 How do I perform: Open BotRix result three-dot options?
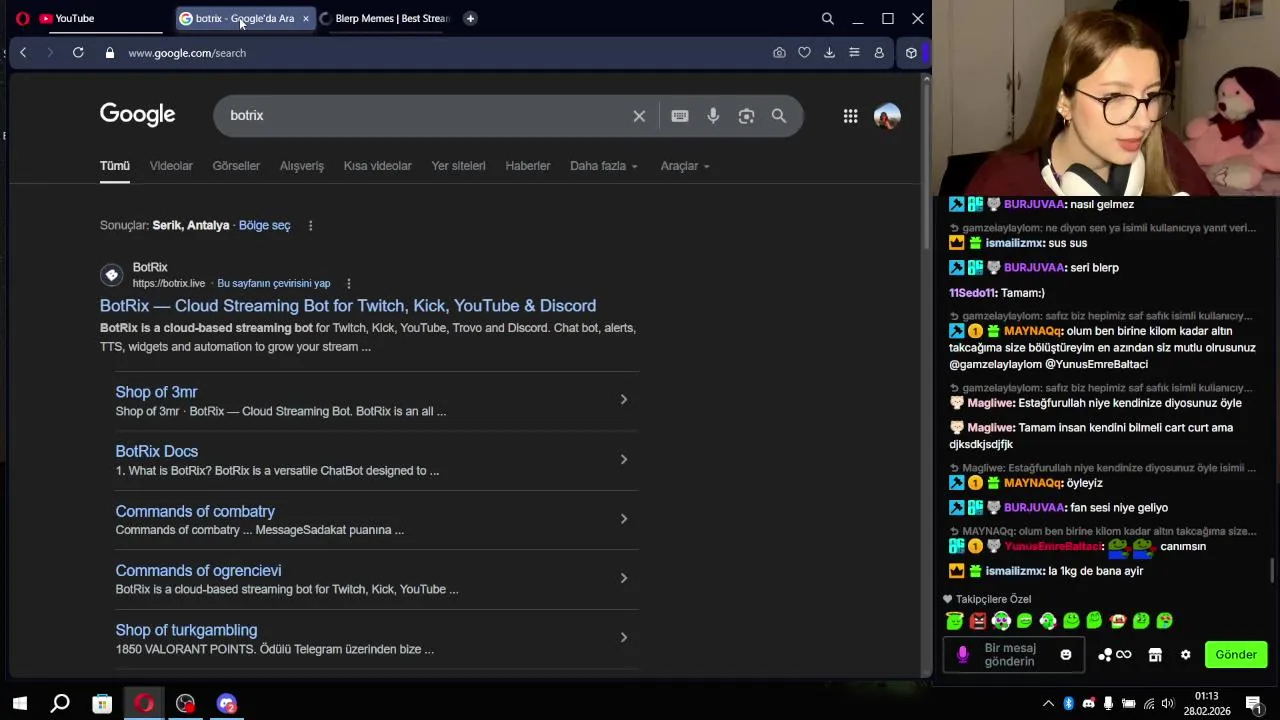[x=349, y=284]
